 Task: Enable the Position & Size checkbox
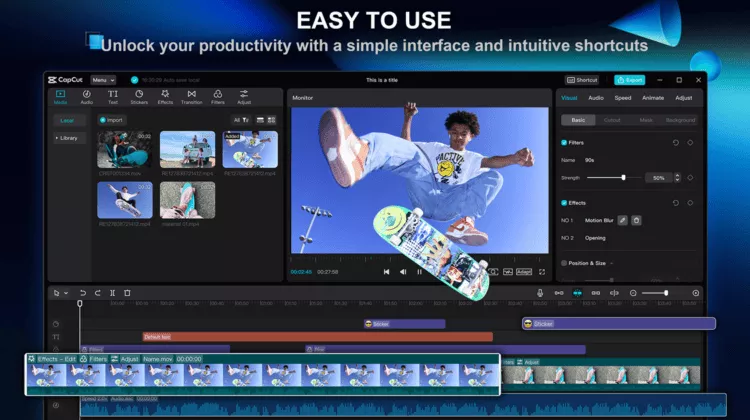coord(564,264)
